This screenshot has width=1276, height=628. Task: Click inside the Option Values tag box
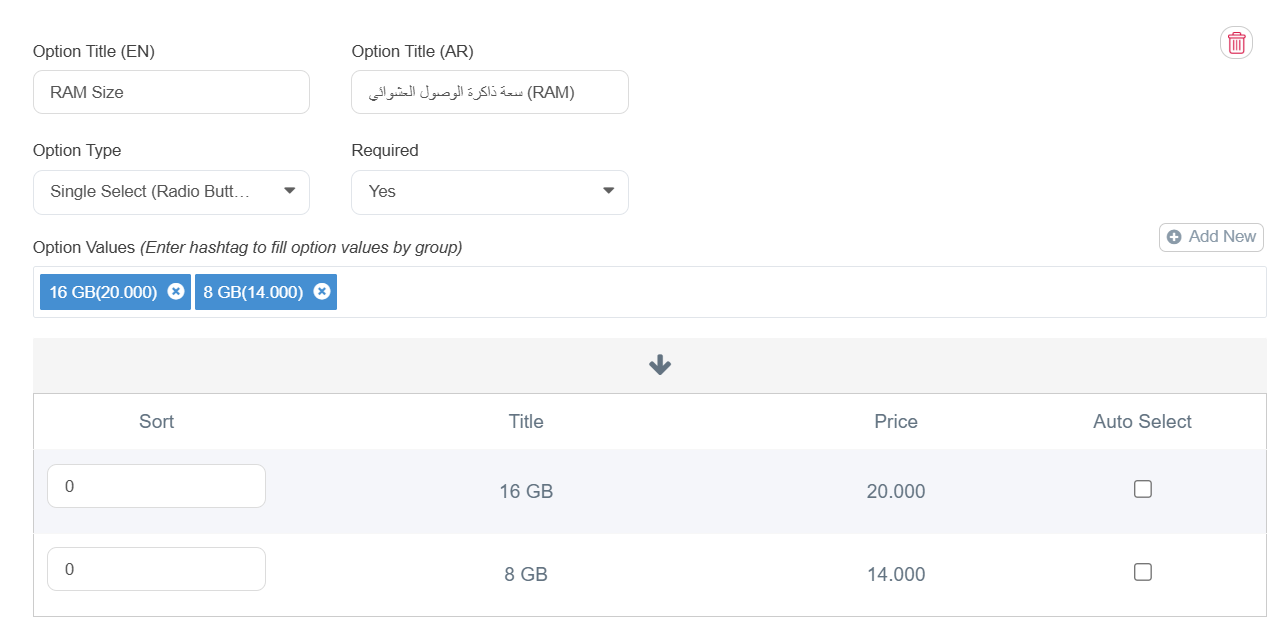800,292
